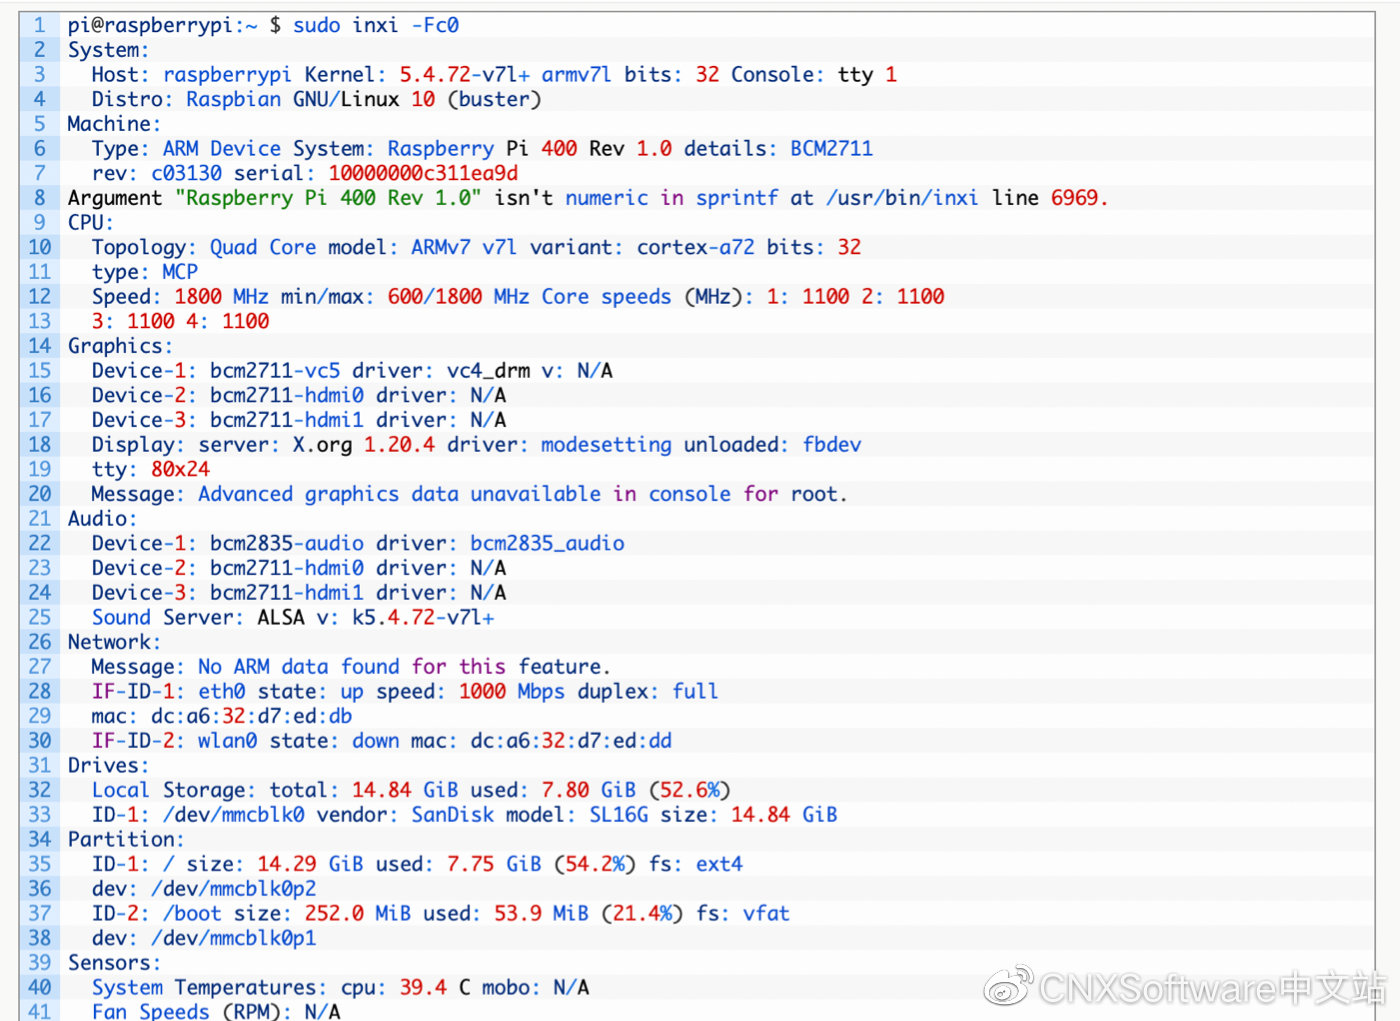Click the cpu temperature value 39.4
This screenshot has height=1021, width=1400.
tap(423, 987)
